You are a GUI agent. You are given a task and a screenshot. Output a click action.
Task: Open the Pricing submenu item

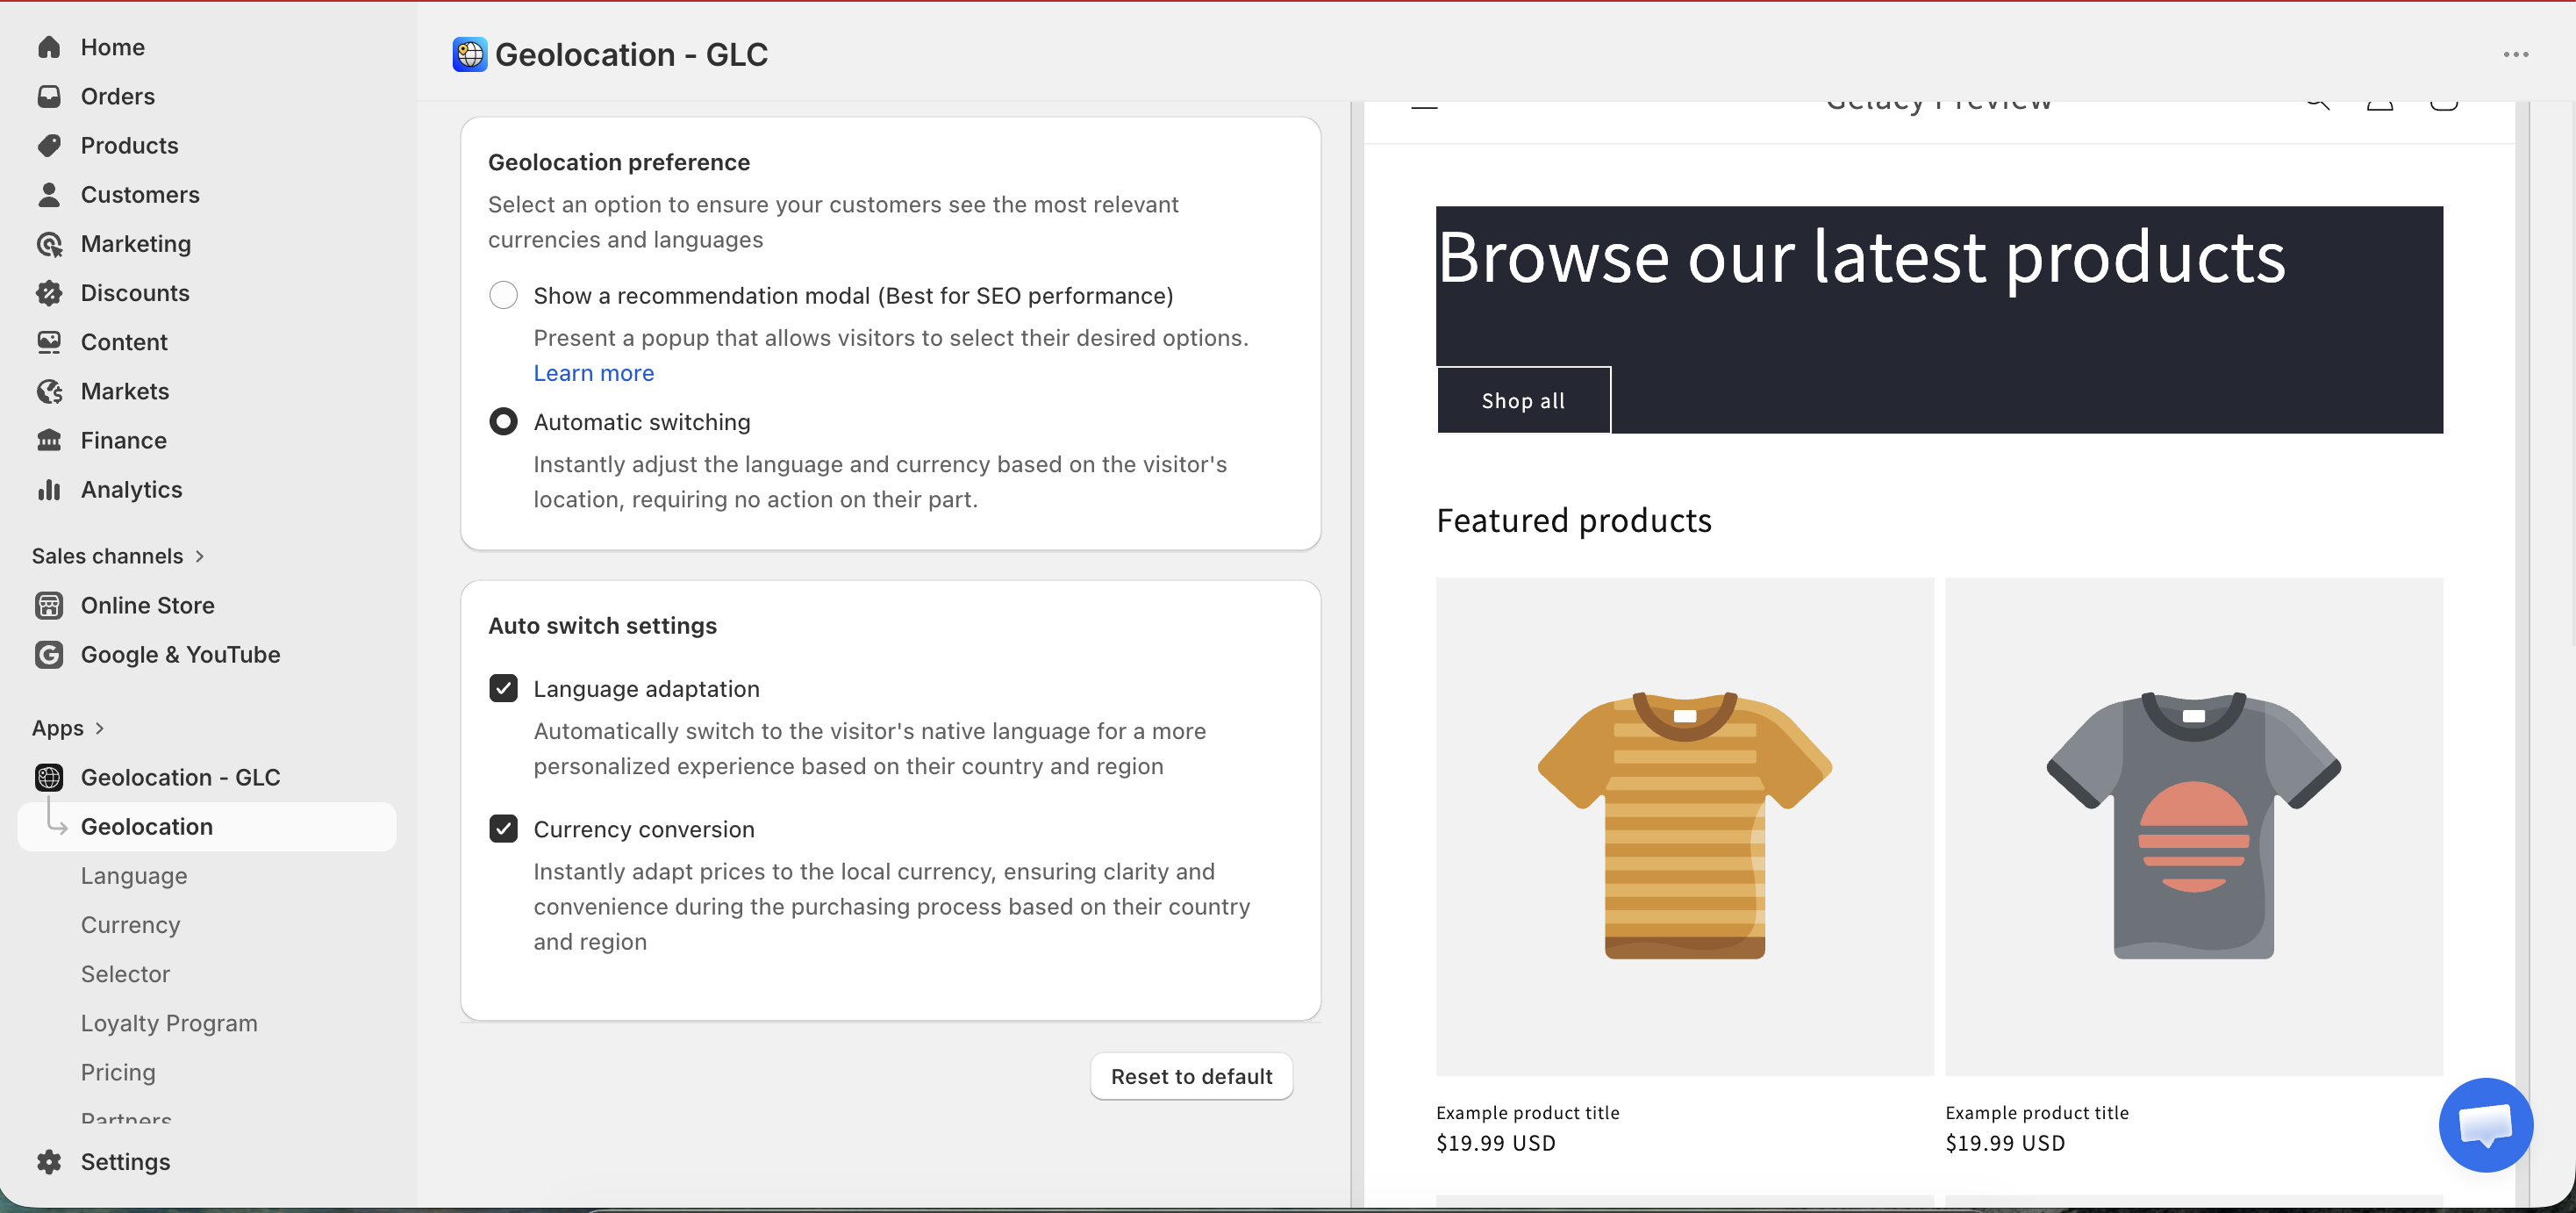118,1072
